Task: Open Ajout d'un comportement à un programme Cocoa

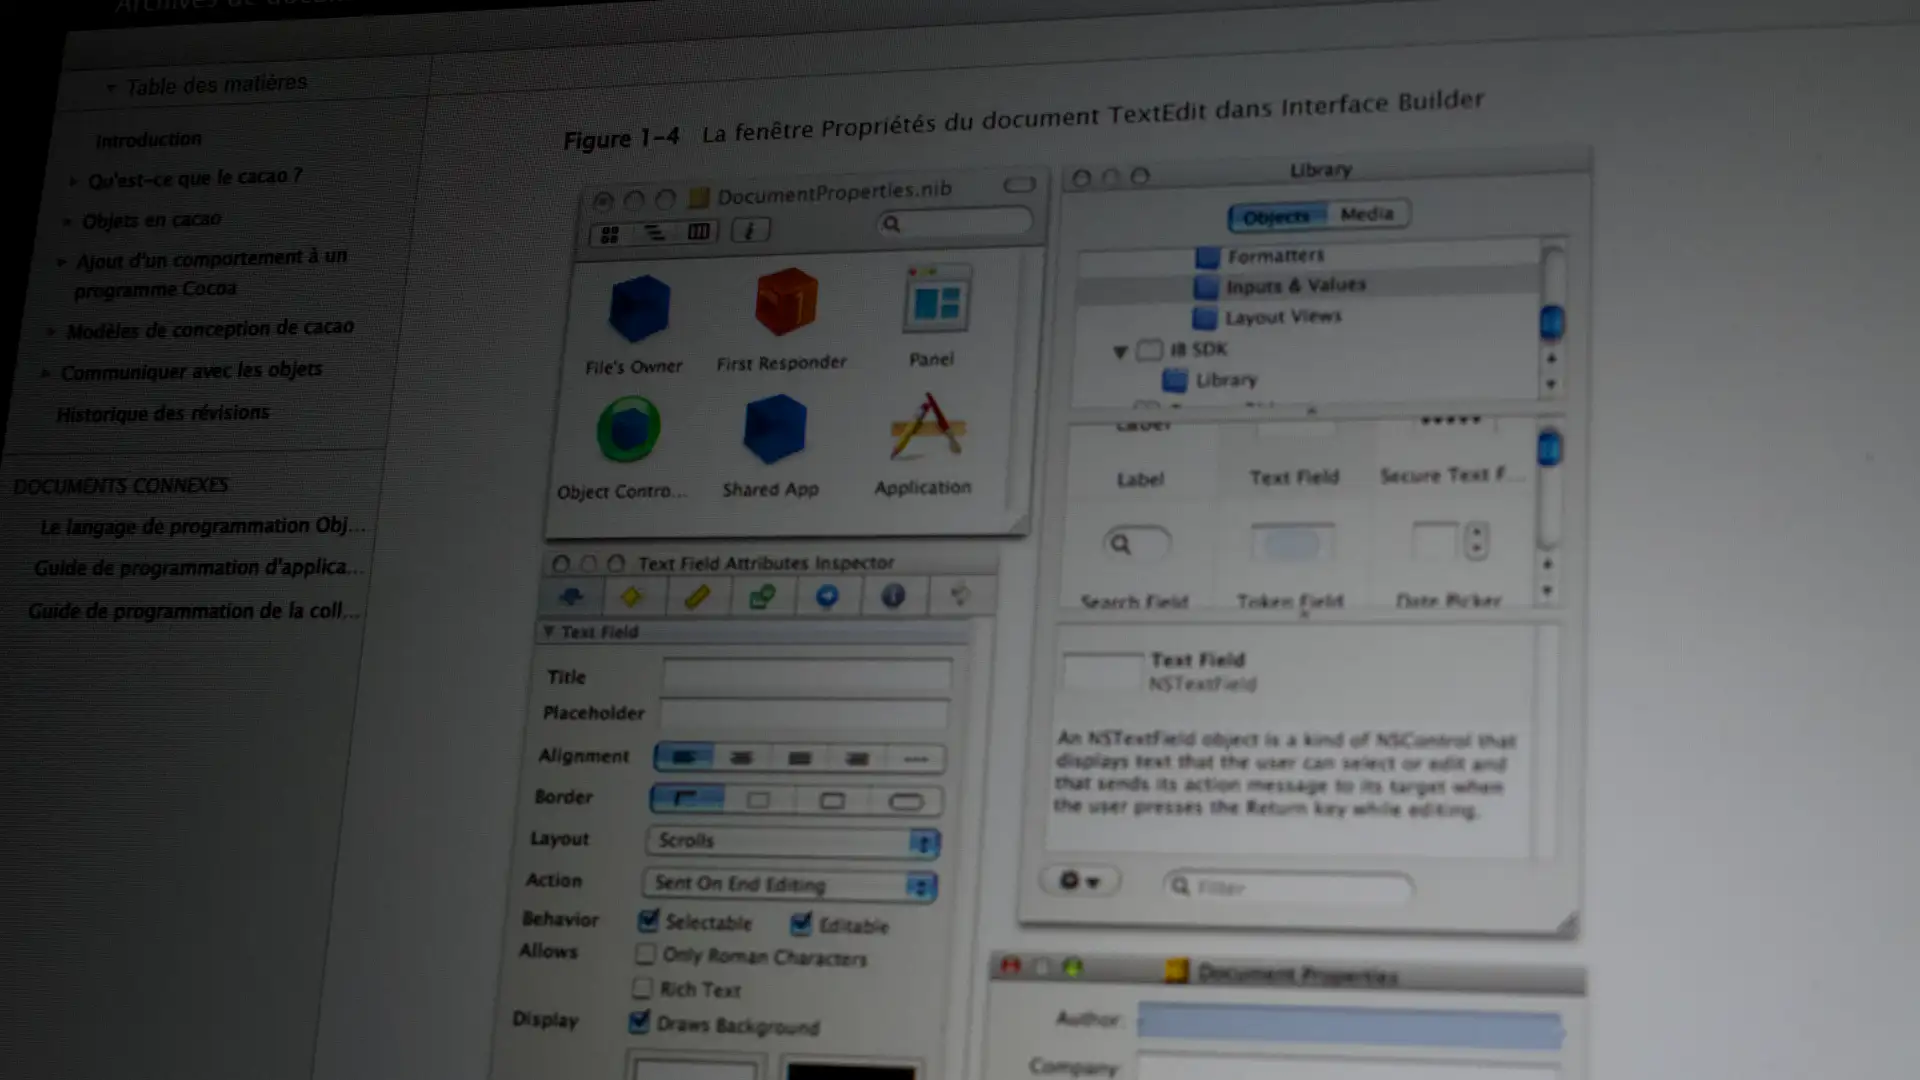Action: pyautogui.click(x=210, y=273)
